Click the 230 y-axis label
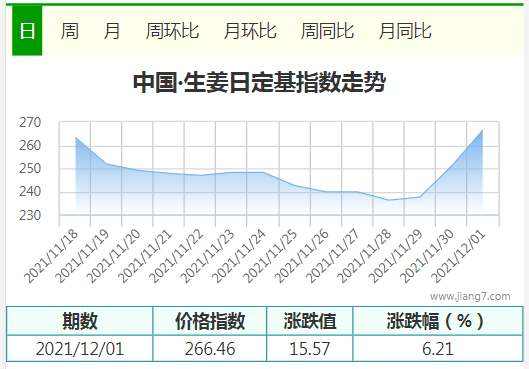This screenshot has height=369, width=529. pos(30,215)
